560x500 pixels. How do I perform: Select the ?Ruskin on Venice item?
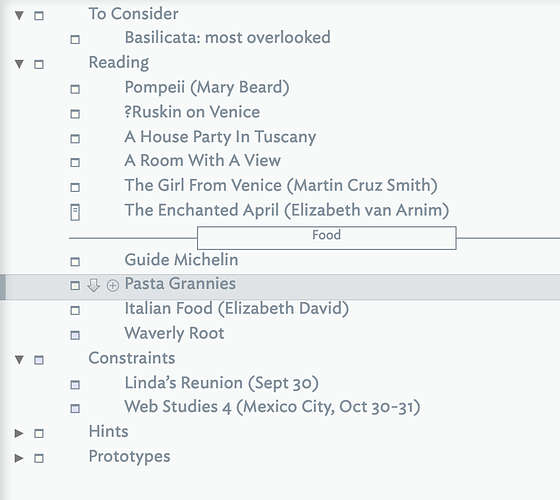click(192, 112)
